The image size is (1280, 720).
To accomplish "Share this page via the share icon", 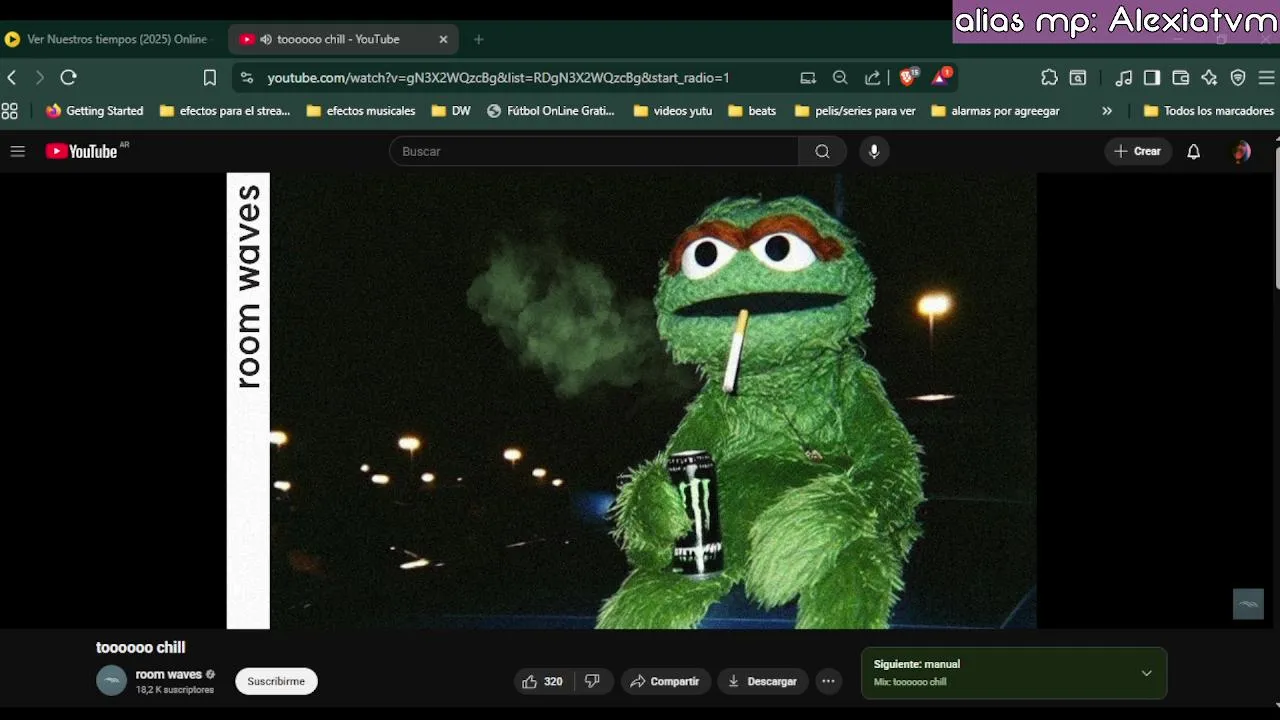I will 873,77.
